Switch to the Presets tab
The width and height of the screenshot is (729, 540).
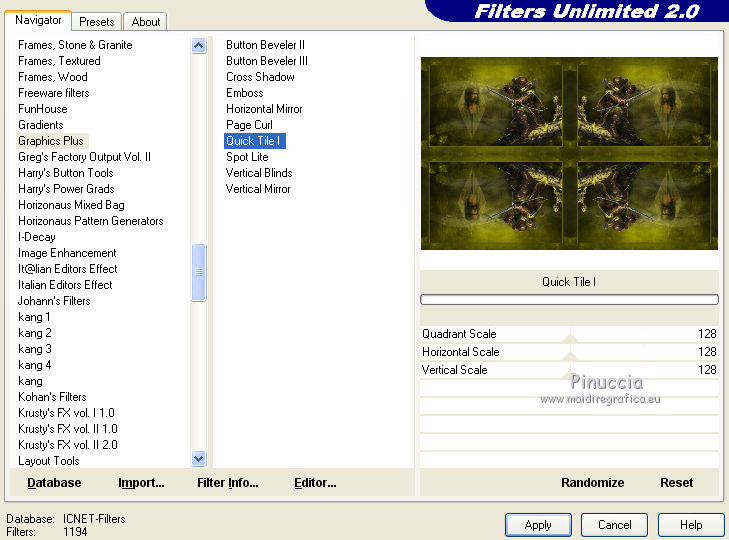point(96,22)
